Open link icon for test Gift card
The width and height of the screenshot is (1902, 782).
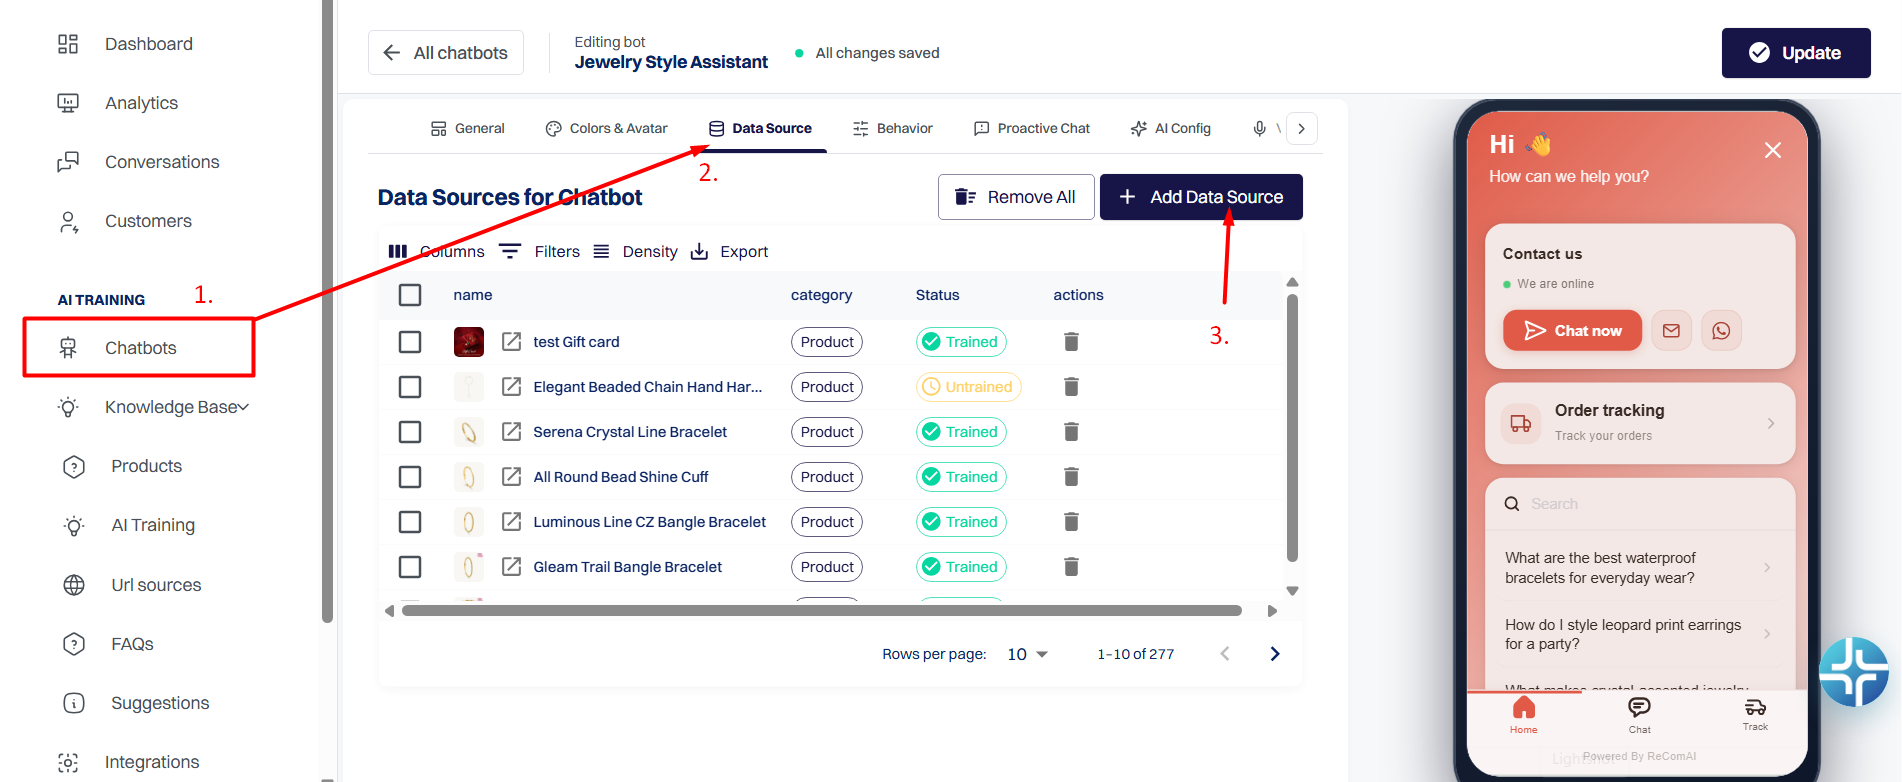(x=511, y=342)
